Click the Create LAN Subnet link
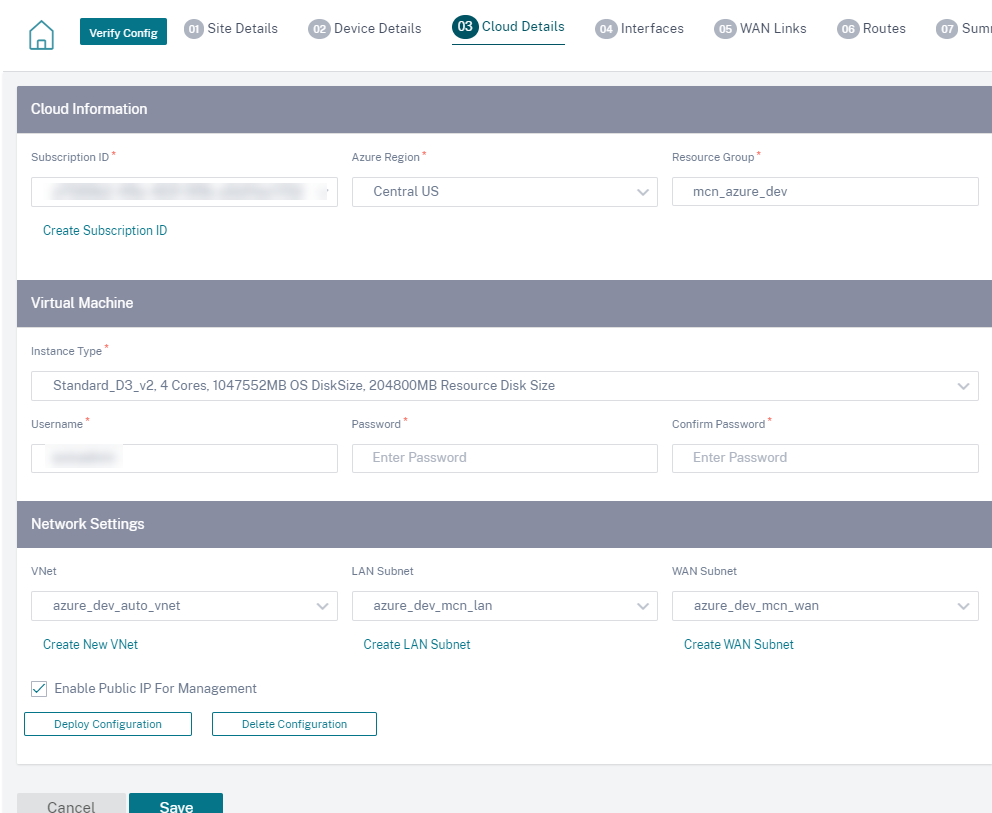This screenshot has width=992, height=813. pos(417,645)
